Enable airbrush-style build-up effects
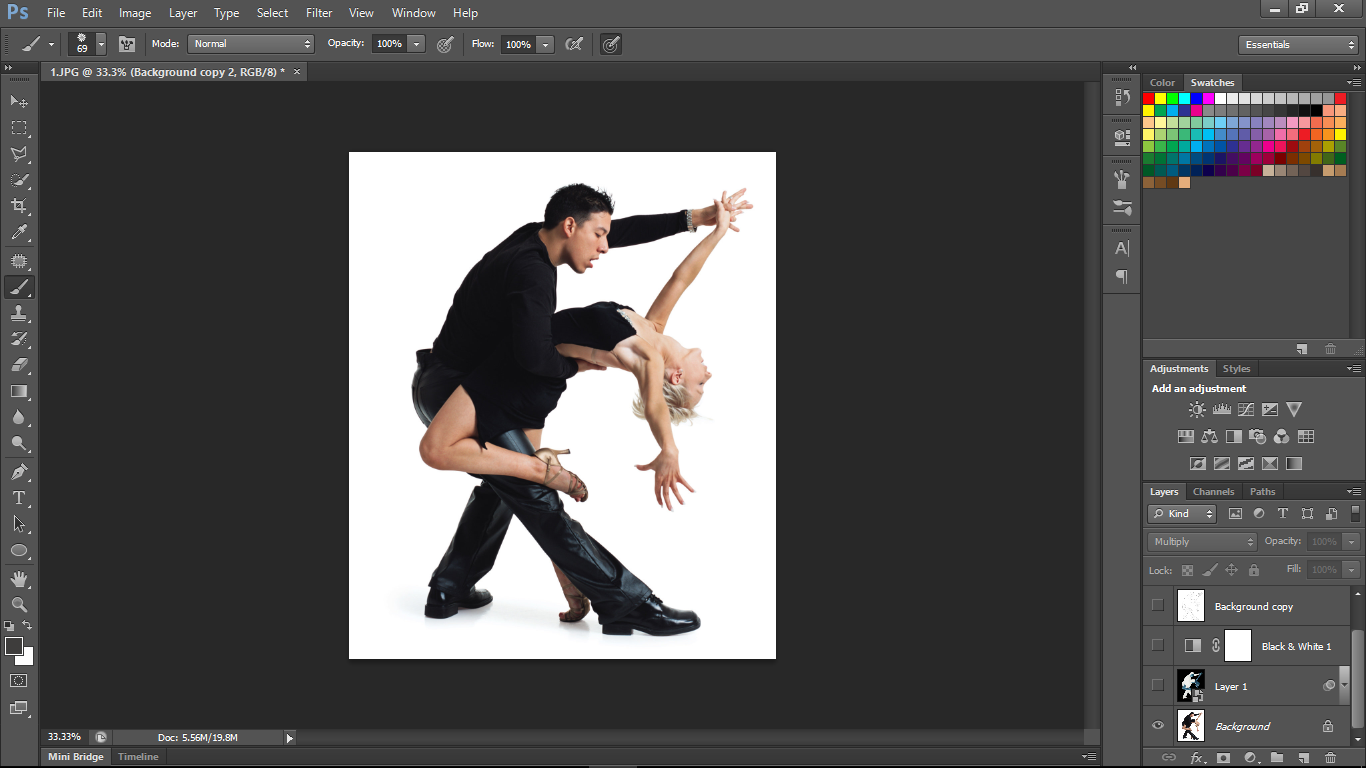This screenshot has width=1366, height=768. 574,44
